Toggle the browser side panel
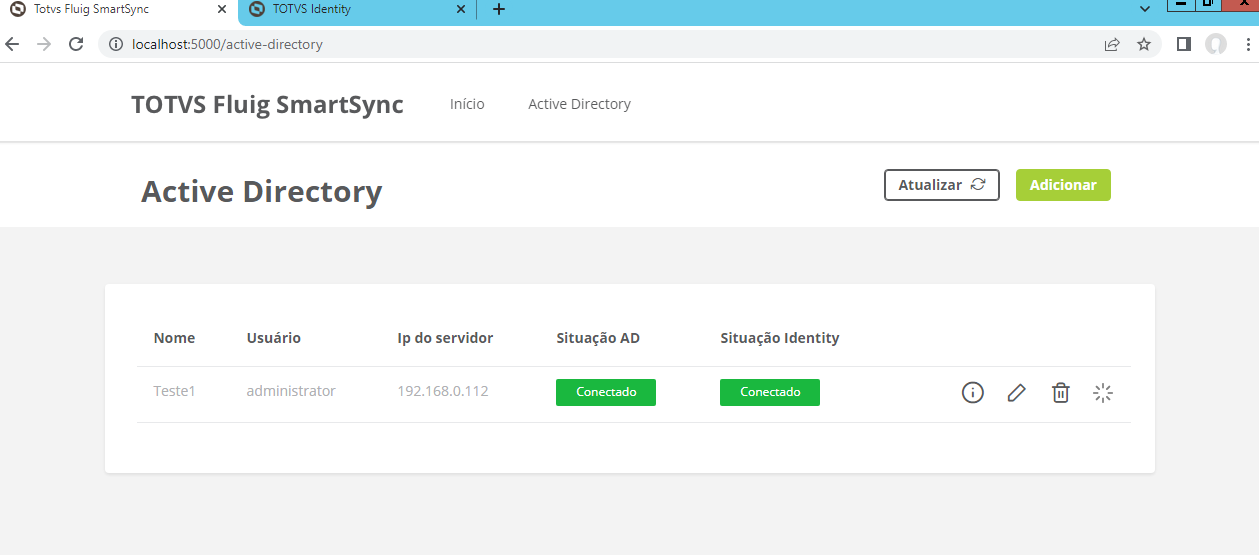The width and height of the screenshot is (1259, 555). point(1184,44)
